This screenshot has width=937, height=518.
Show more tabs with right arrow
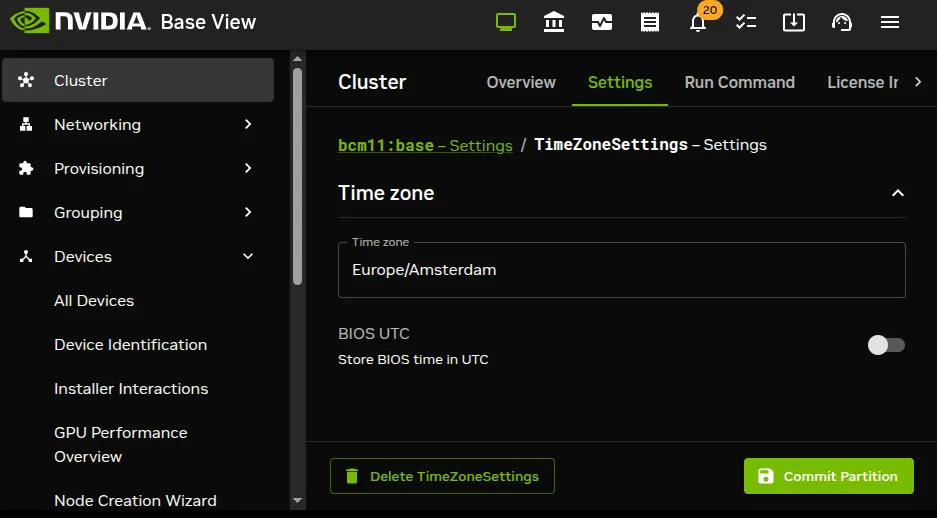pos(918,82)
